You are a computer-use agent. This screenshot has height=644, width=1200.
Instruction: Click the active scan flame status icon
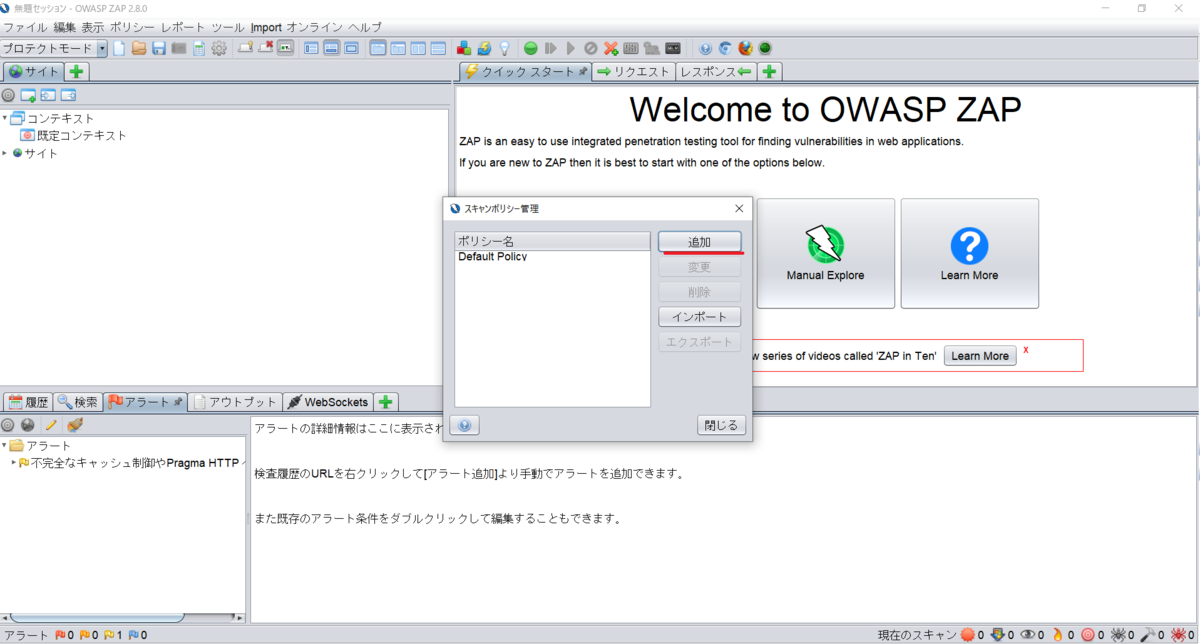1058,635
